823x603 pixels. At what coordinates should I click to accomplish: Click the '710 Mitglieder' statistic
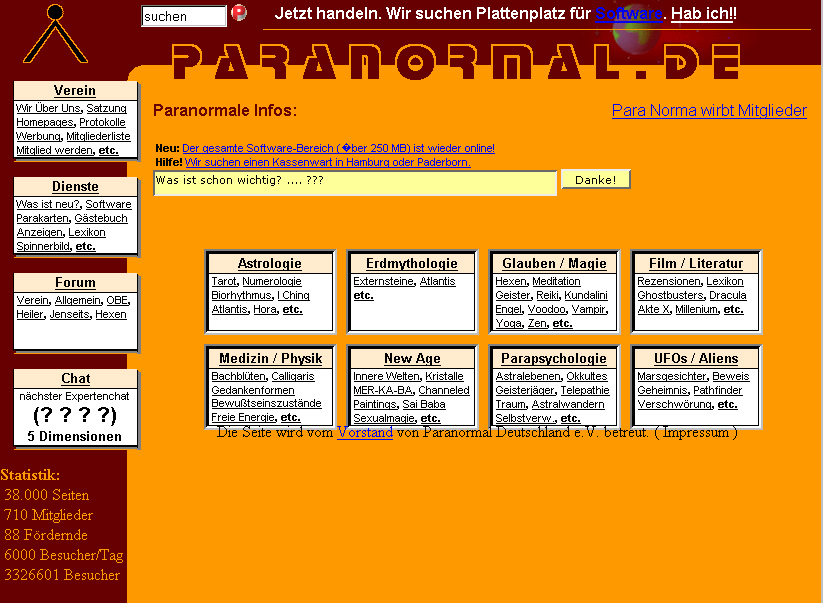48,515
